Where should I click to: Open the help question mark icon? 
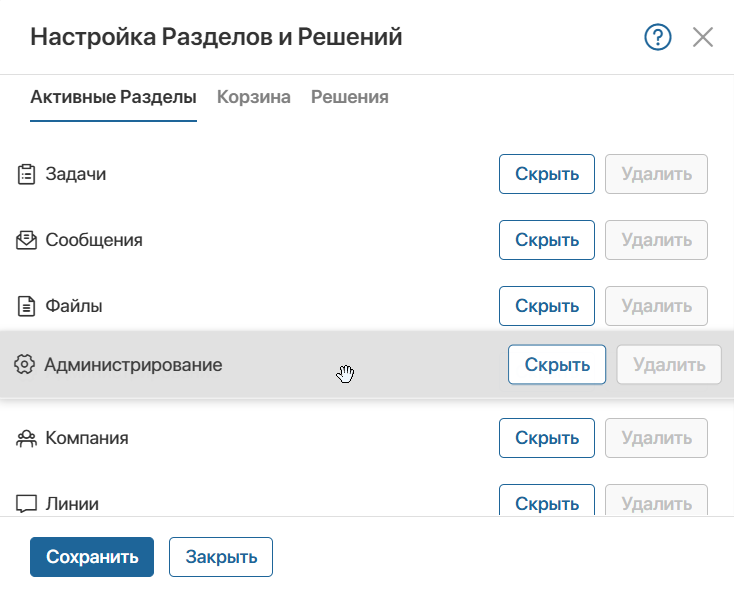click(x=658, y=37)
